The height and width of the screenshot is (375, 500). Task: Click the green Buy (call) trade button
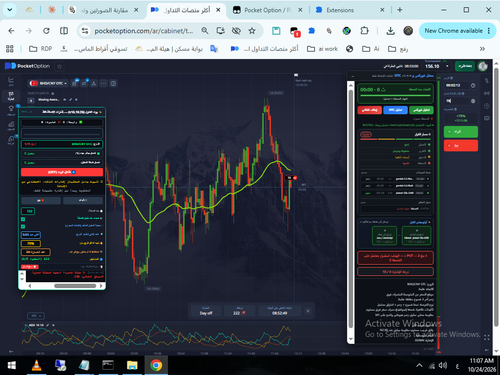click(461, 132)
